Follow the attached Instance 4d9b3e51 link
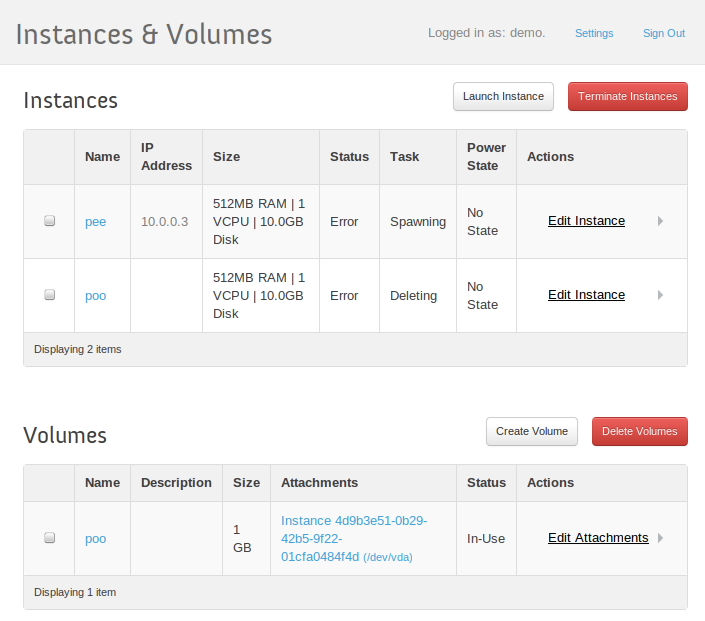The height and width of the screenshot is (621, 705). pyautogui.click(x=353, y=538)
